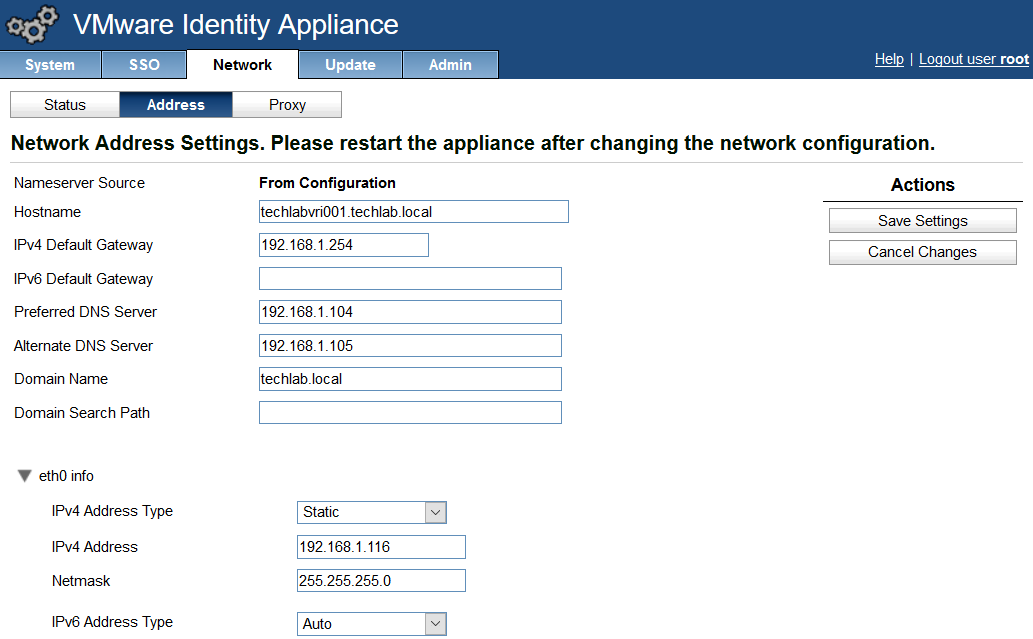1033x639 pixels.
Task: Click the 'Hostname' label
Action: pyautogui.click(x=47, y=212)
